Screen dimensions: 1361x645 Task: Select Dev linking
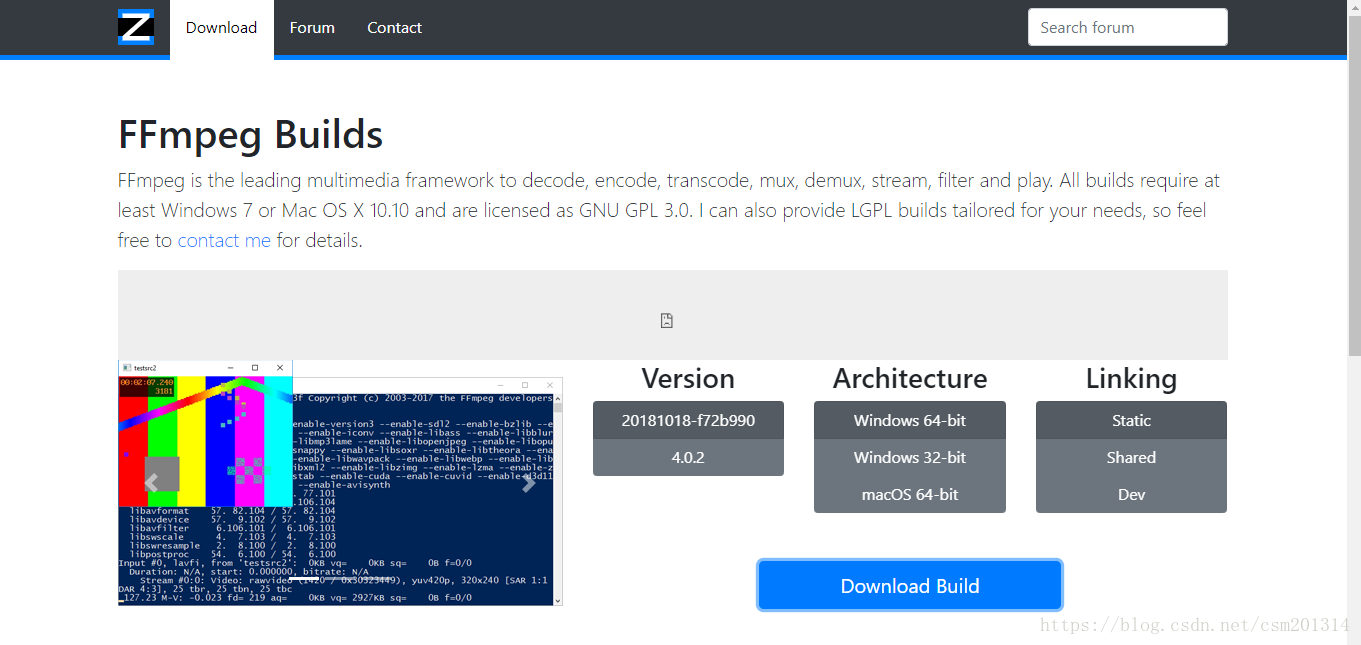tap(1131, 494)
